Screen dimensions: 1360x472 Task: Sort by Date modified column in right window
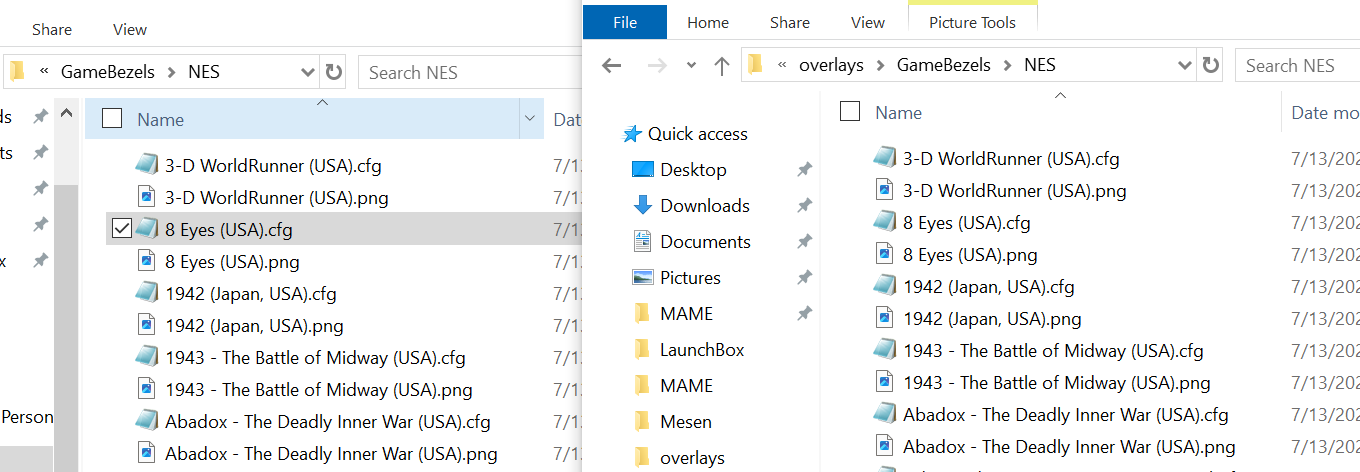click(x=1323, y=112)
